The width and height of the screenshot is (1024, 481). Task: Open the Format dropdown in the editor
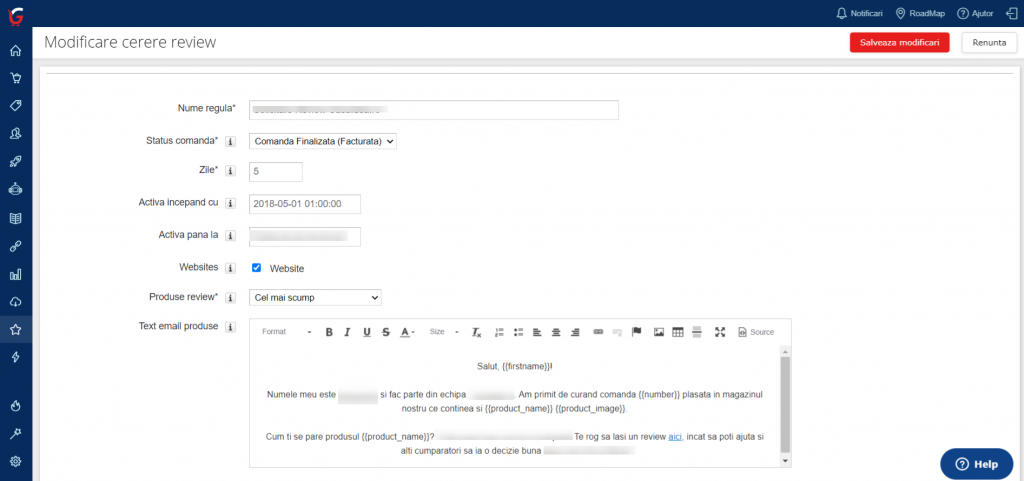pyautogui.click(x=287, y=332)
